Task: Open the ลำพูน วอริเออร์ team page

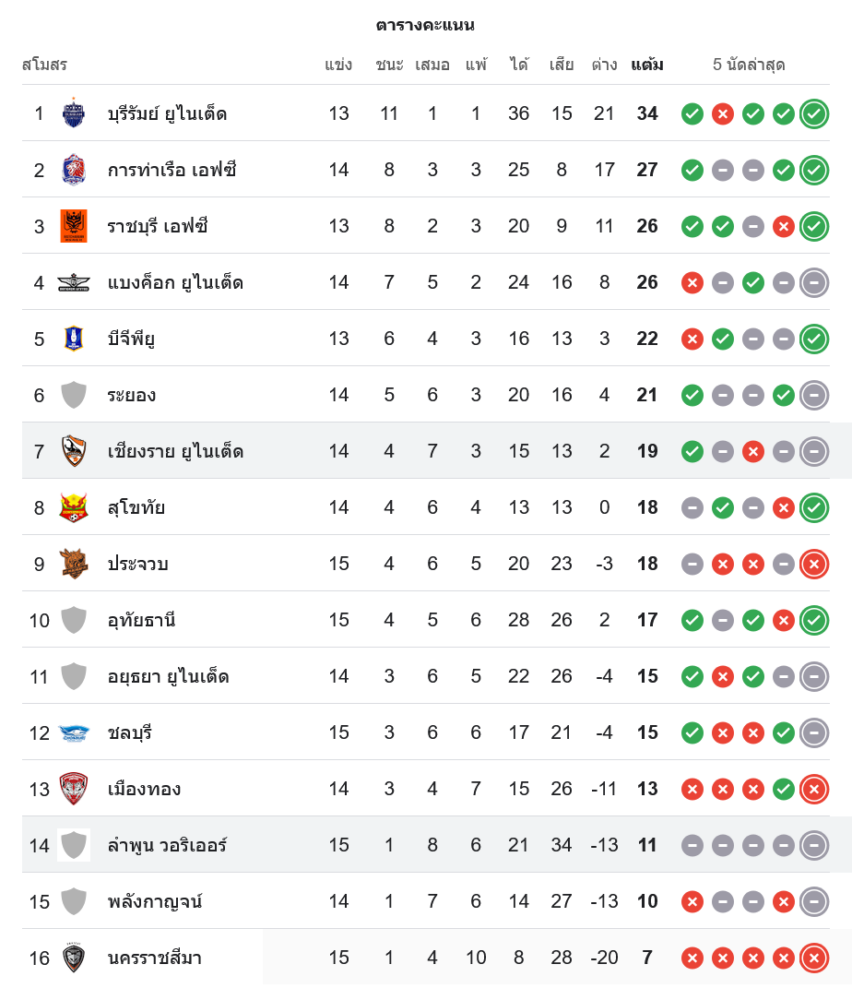Action: point(167,845)
